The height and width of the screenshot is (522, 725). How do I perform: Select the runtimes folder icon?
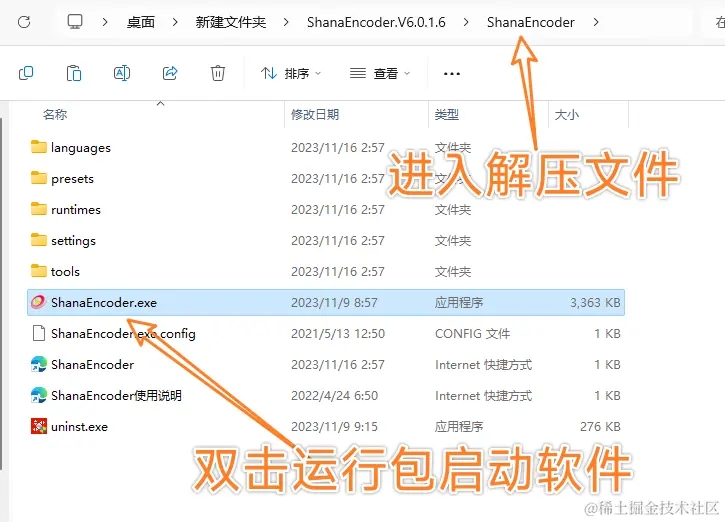(39, 209)
